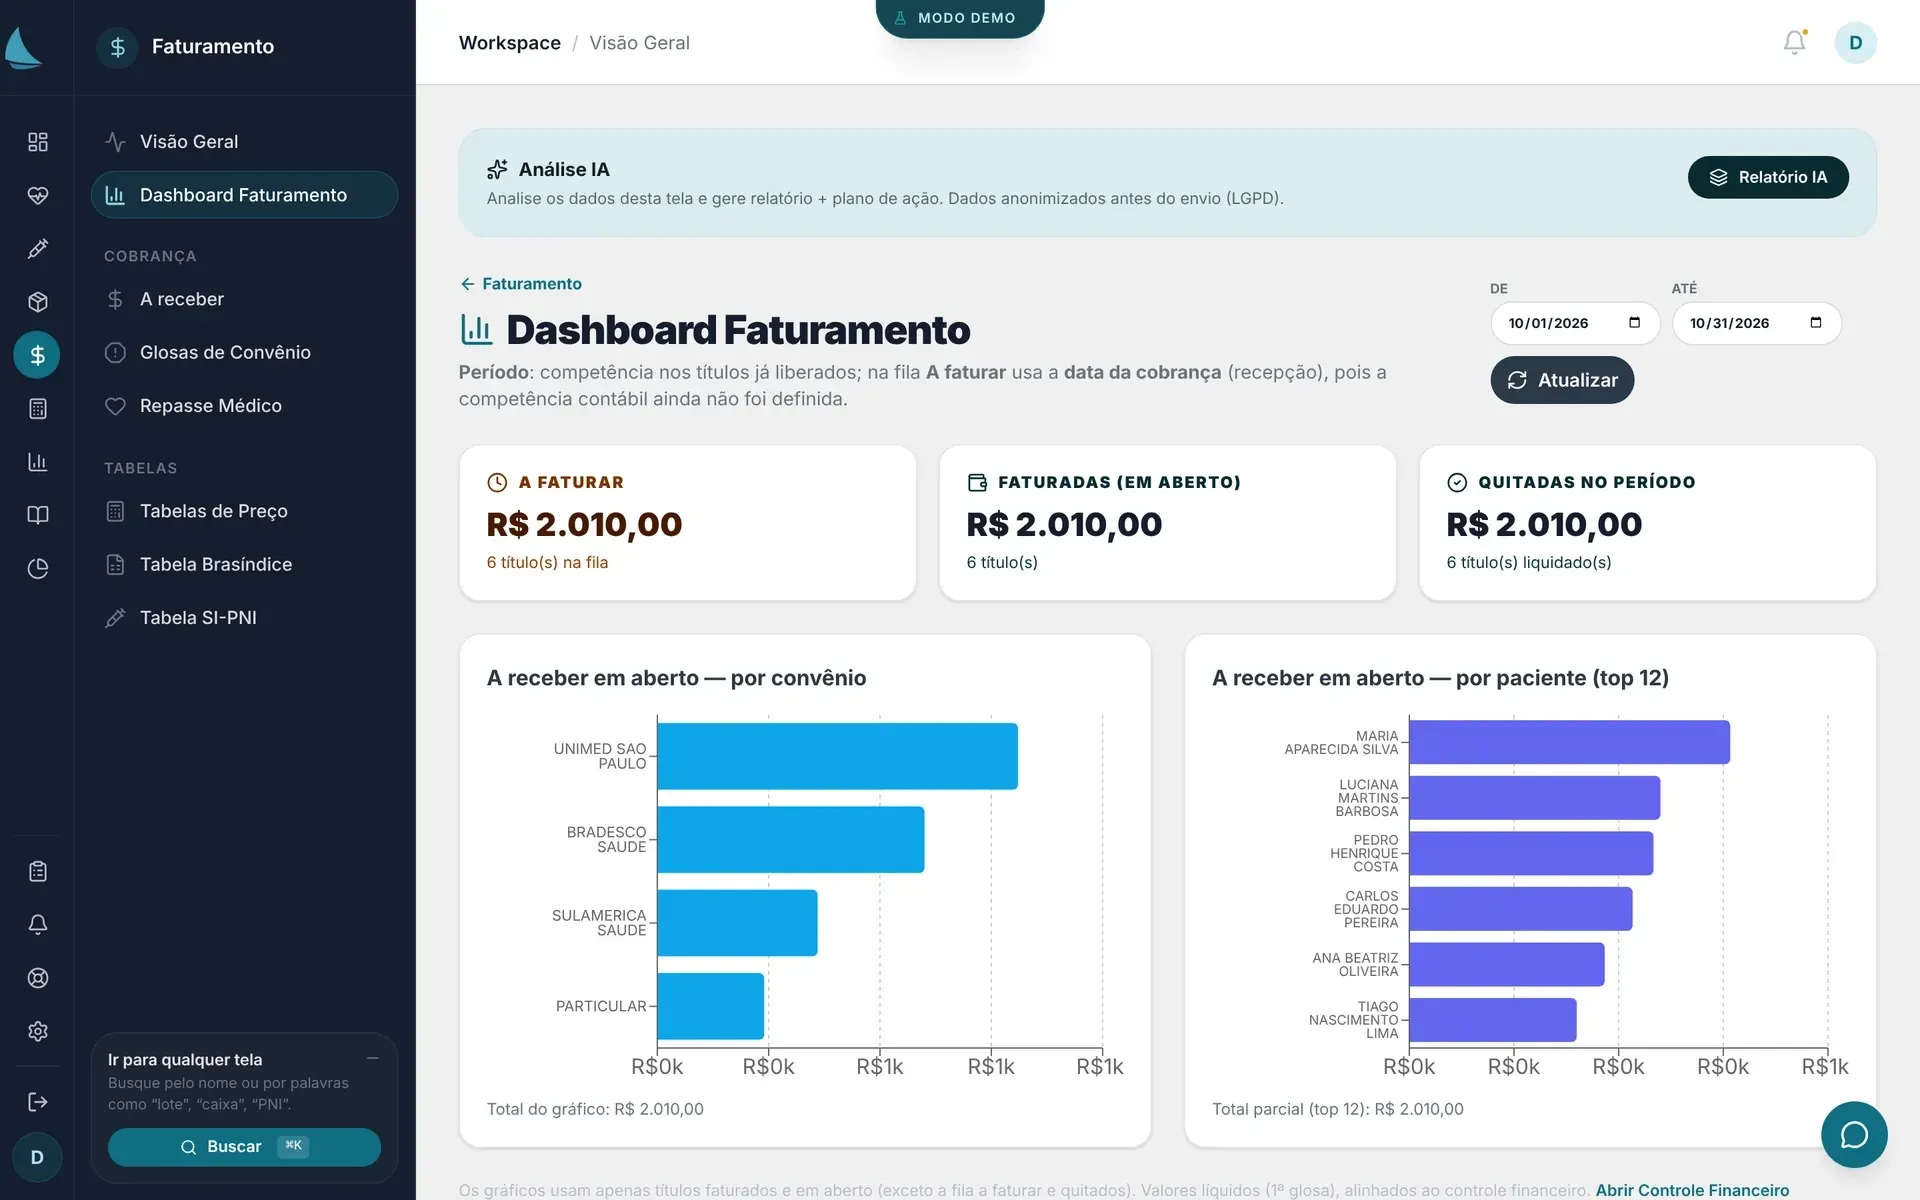1920x1200 pixels.
Task: Open the bar chart icon in rail
Action: coord(37,462)
